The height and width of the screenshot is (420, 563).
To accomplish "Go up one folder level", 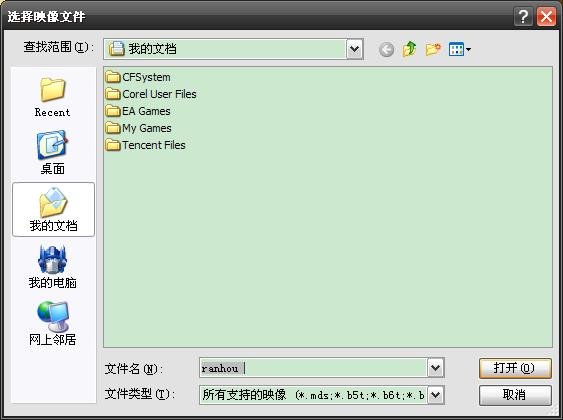I will click(409, 49).
